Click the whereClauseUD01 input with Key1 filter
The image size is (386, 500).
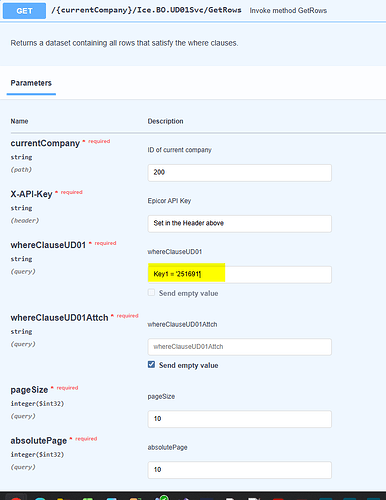pos(240,274)
